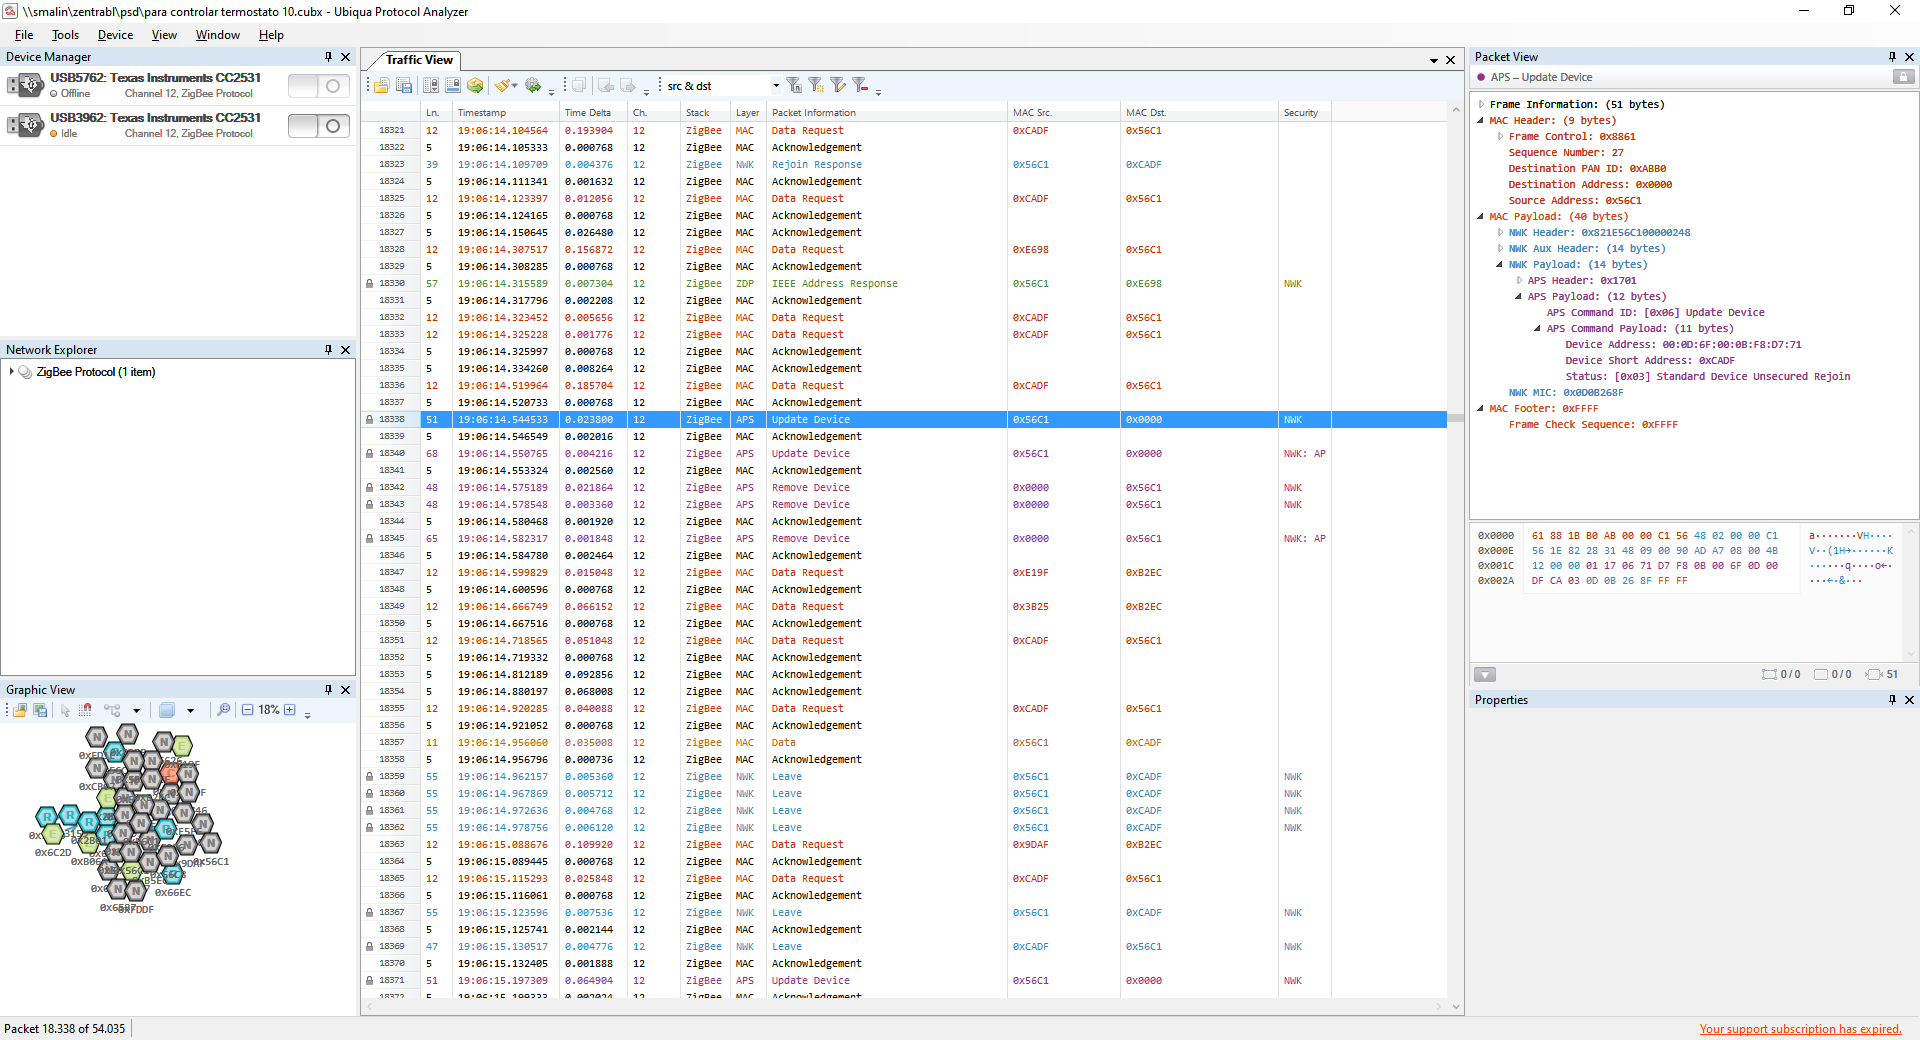Viewport: 1920px width, 1040px height.
Task: Toggle the USB3962 device power switch
Action: pos(319,126)
